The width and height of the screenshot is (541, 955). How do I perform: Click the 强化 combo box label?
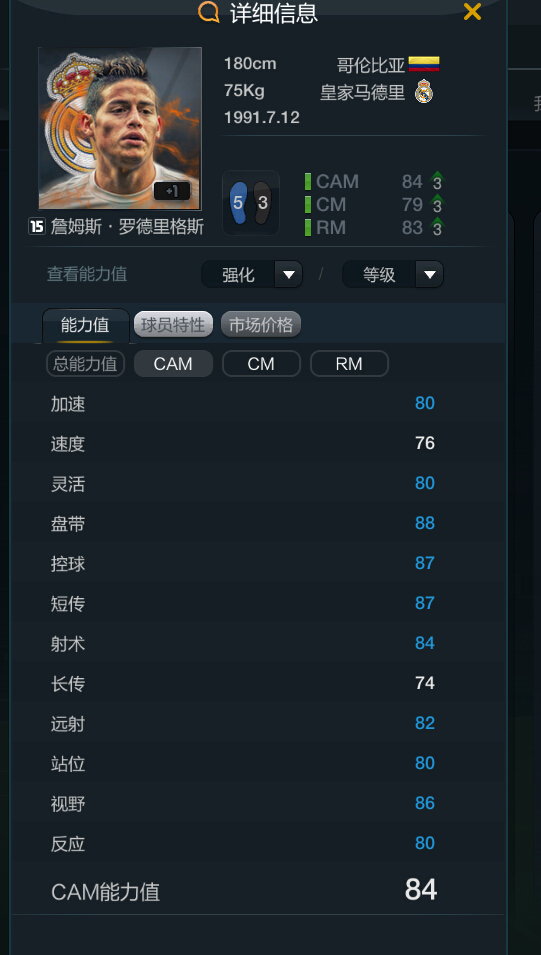pyautogui.click(x=238, y=275)
